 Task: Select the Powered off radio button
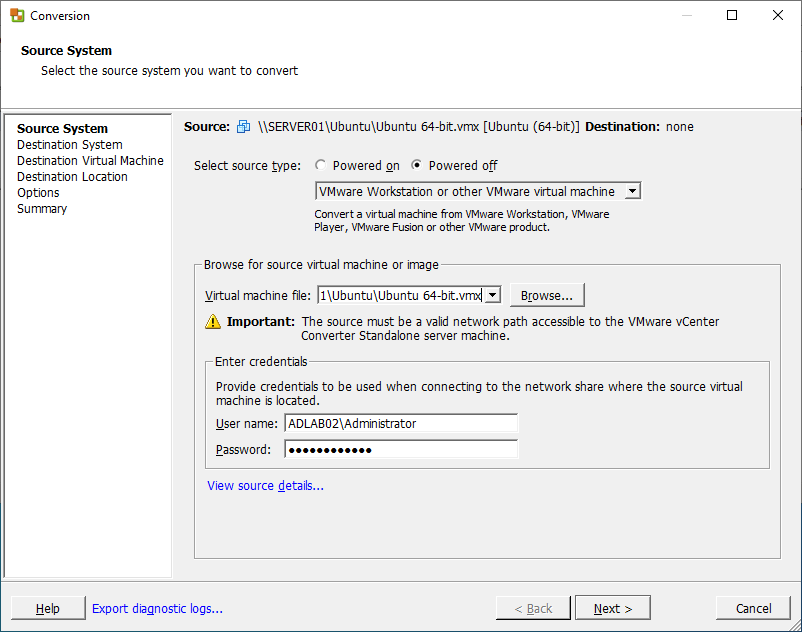(416, 165)
